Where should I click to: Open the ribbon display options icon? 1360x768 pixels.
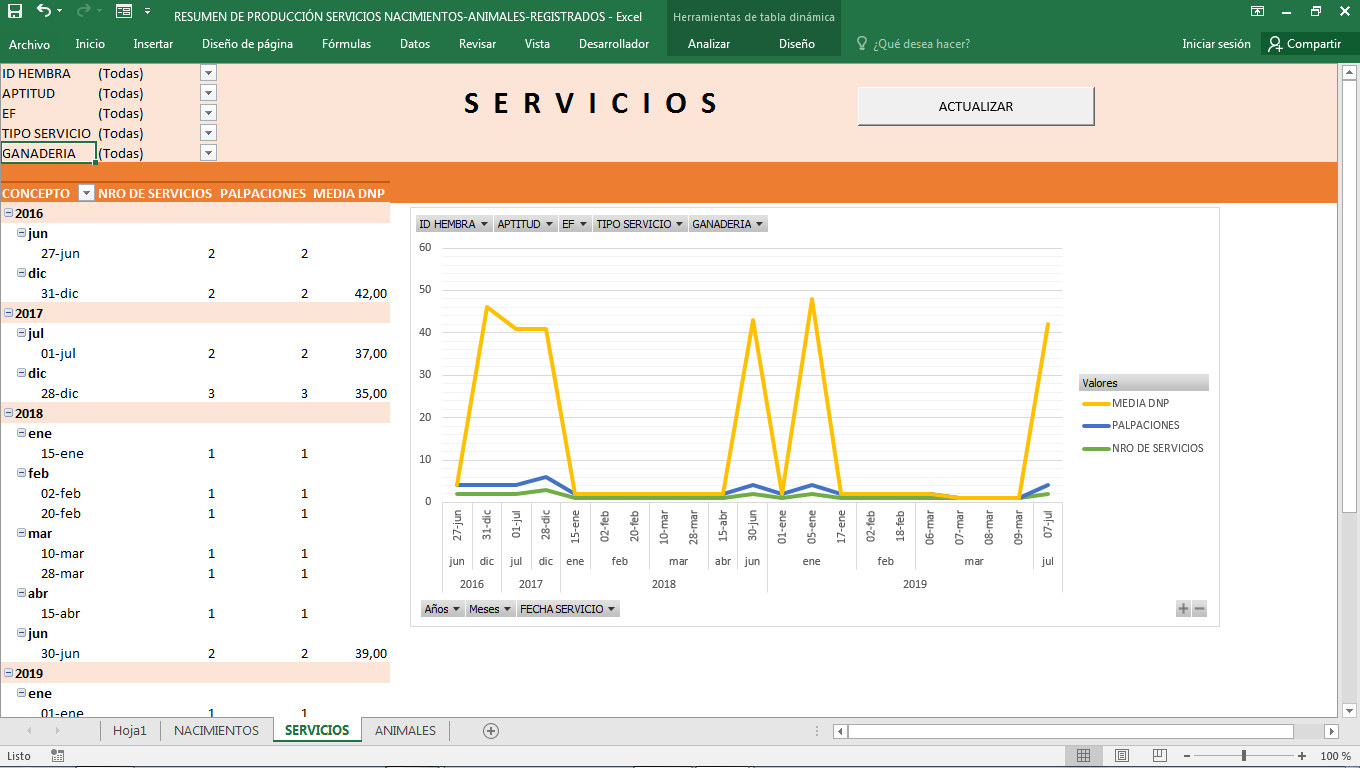point(1257,12)
